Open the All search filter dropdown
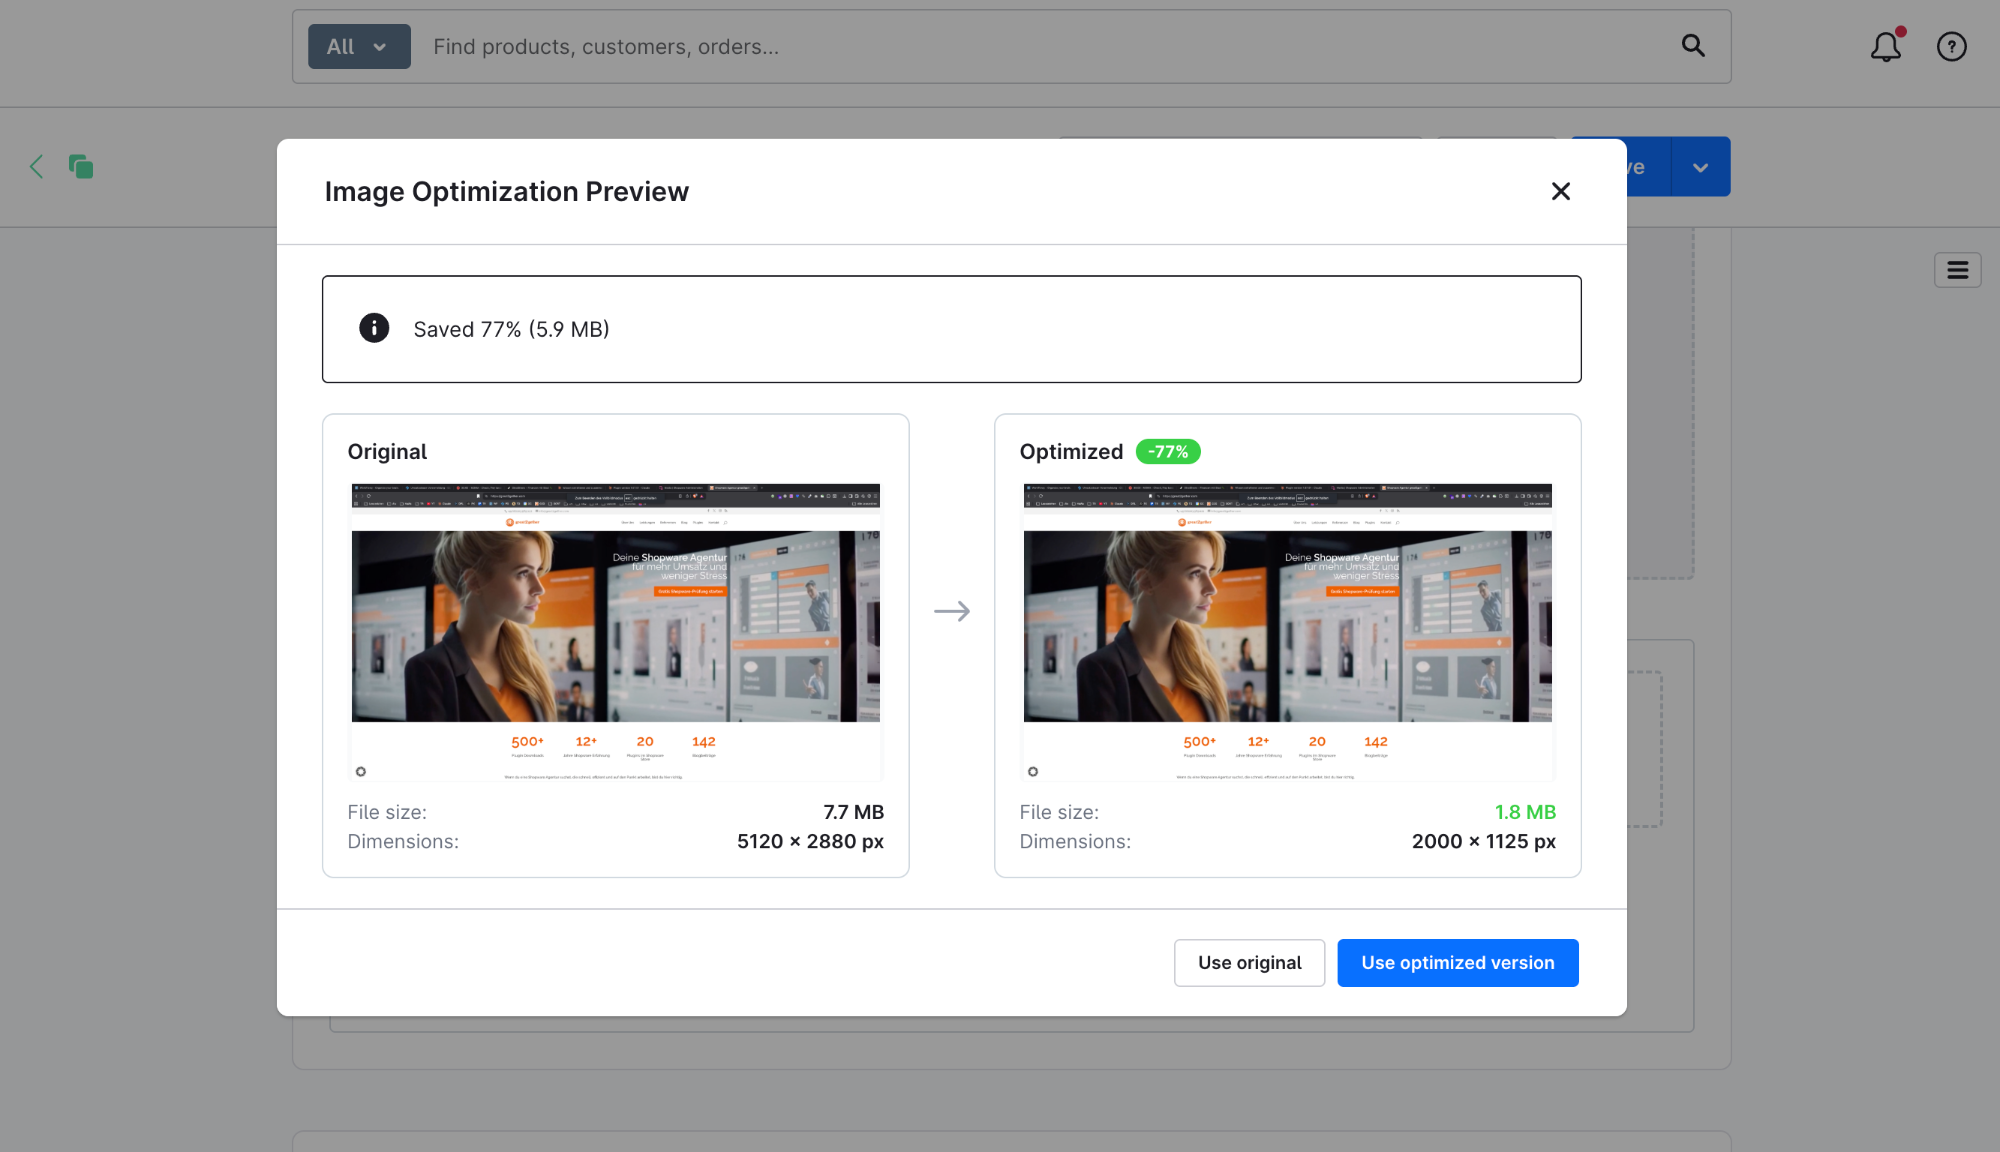 click(x=358, y=46)
